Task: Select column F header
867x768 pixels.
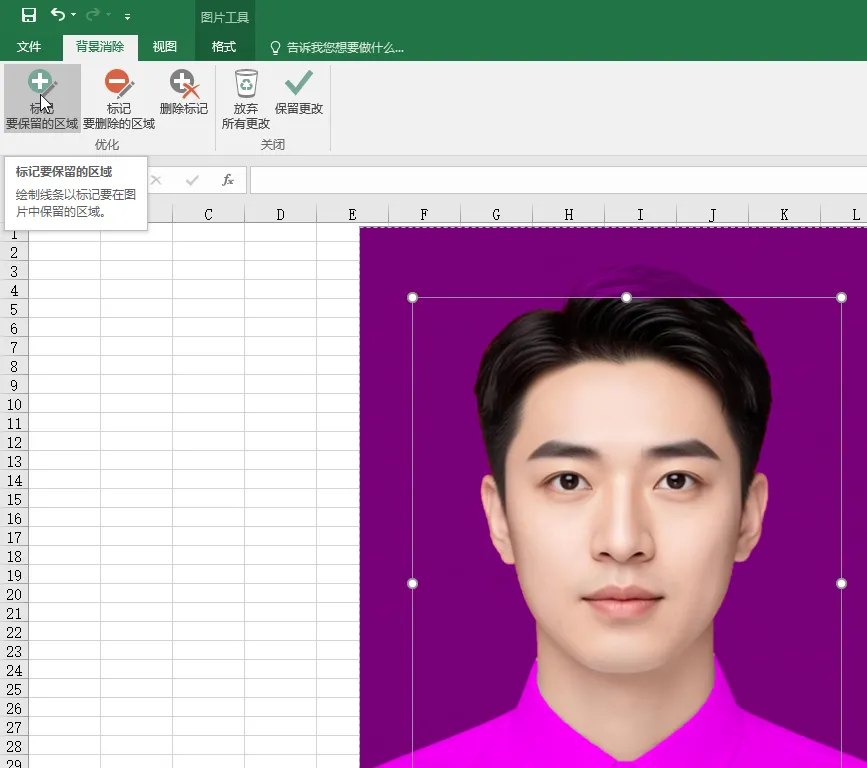Action: tap(424, 215)
